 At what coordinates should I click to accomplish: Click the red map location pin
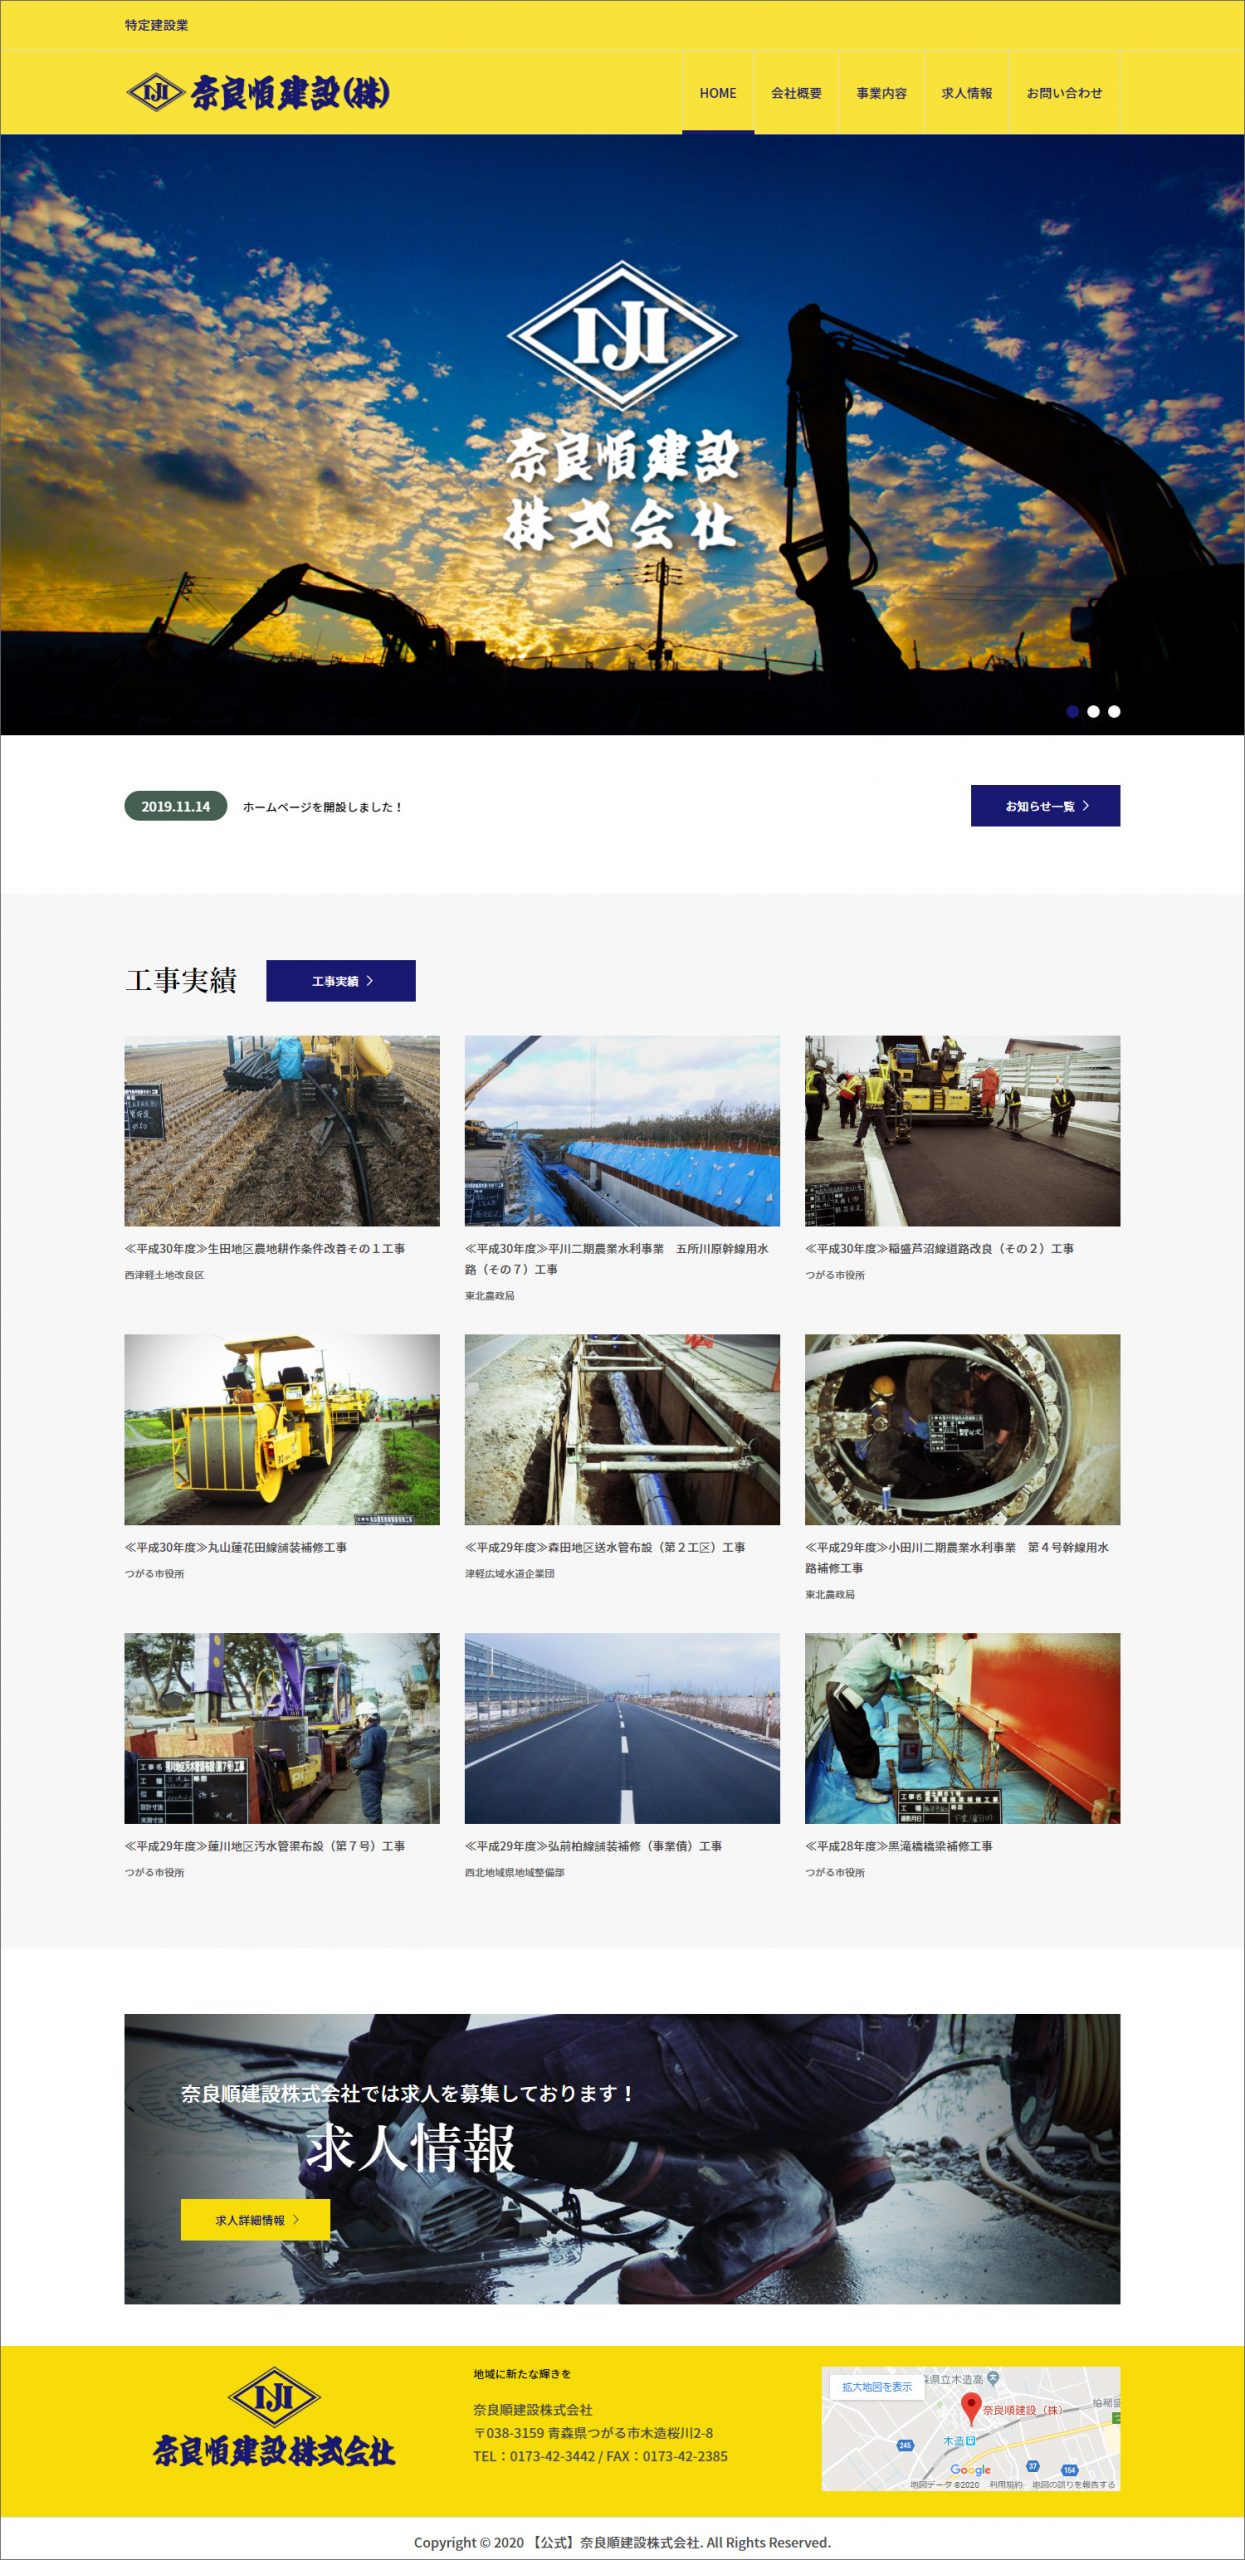coord(969,2407)
